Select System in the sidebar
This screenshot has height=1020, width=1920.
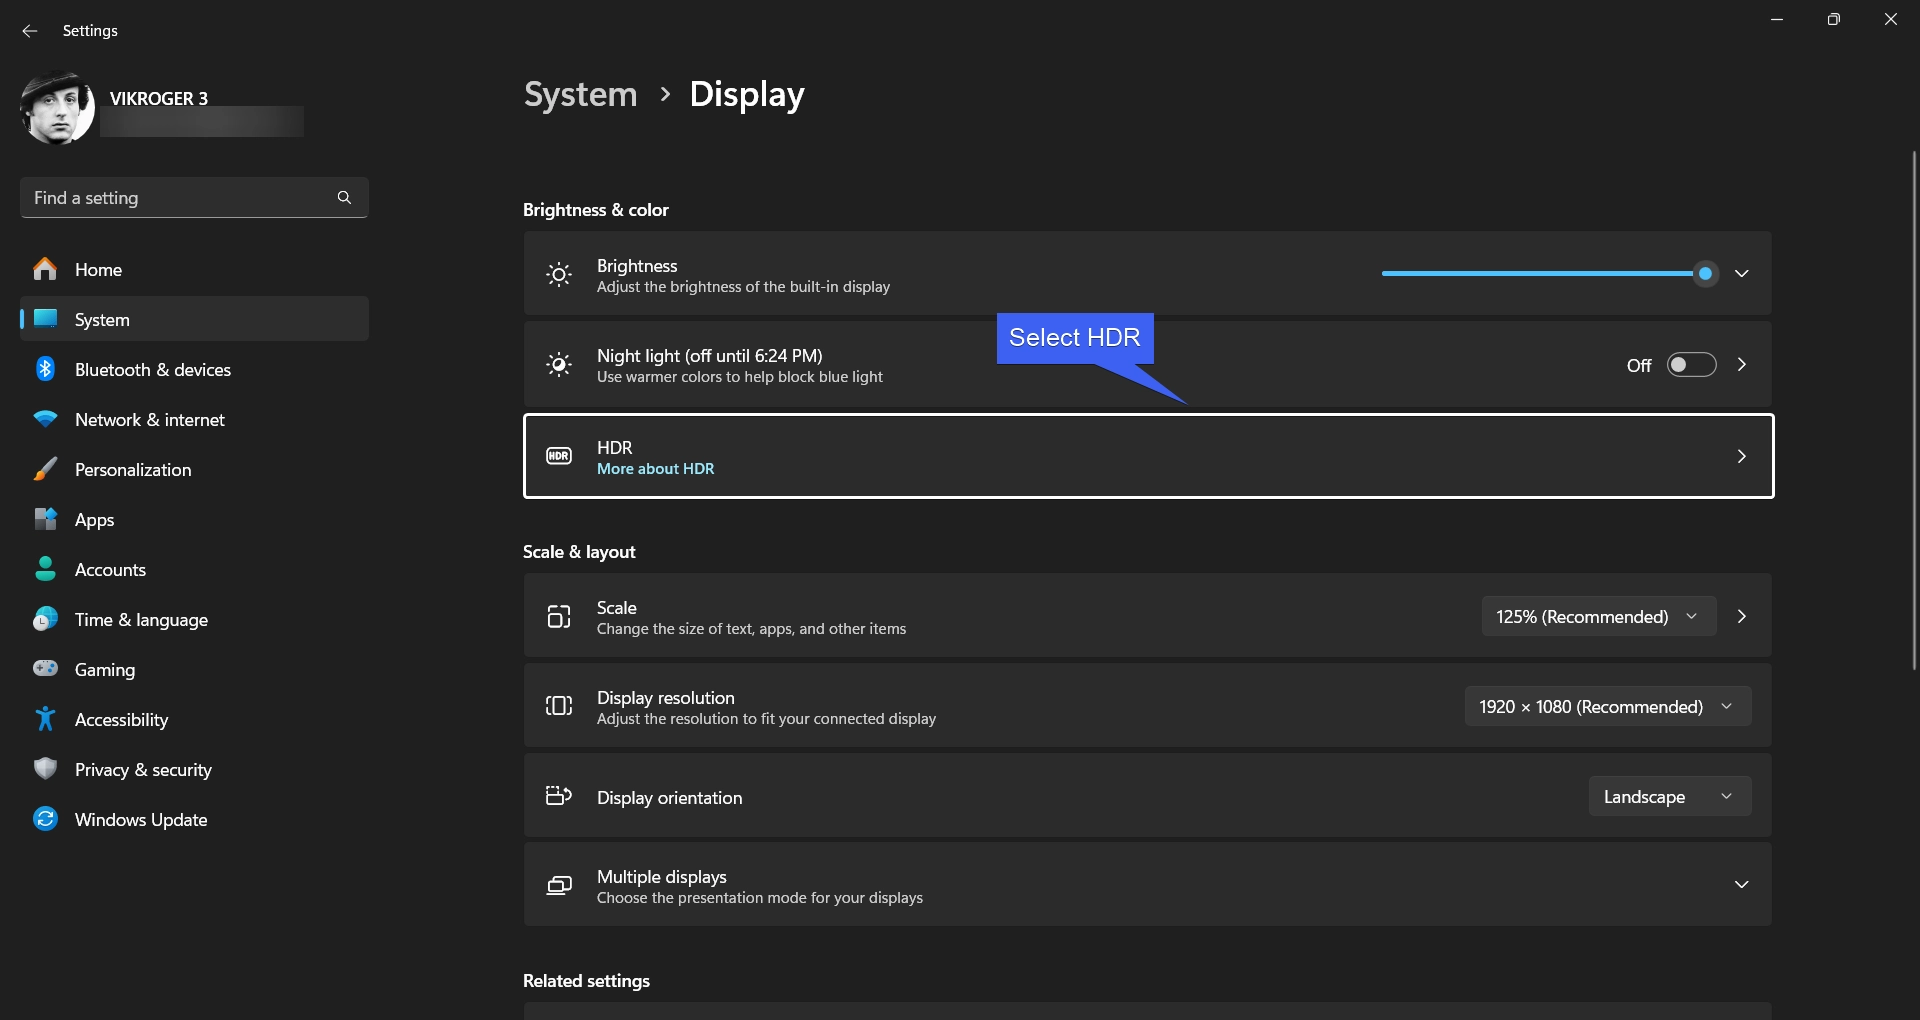(194, 319)
